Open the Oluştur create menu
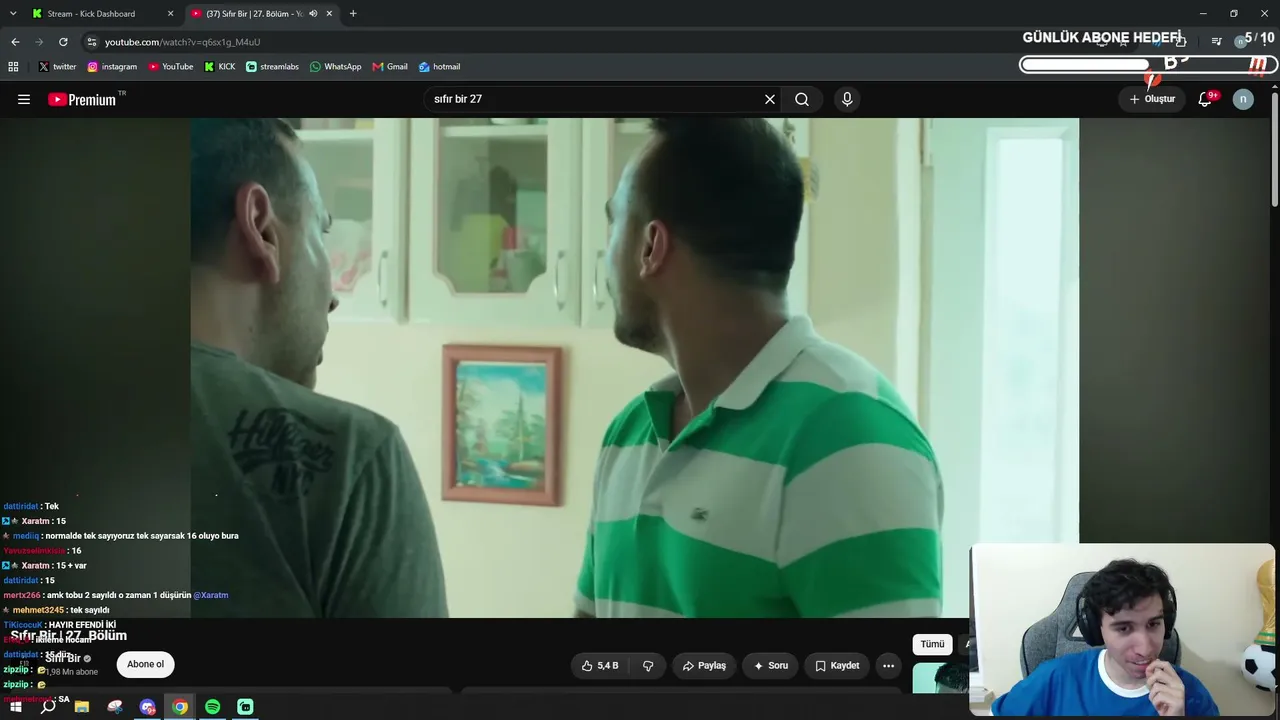This screenshot has width=1280, height=720. point(1152,99)
